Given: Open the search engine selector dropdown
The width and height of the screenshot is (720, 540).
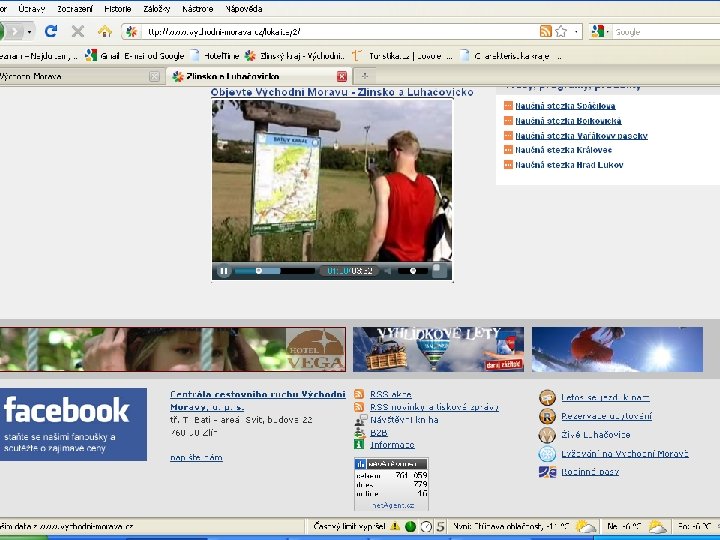Looking at the screenshot, I should [x=601, y=31].
